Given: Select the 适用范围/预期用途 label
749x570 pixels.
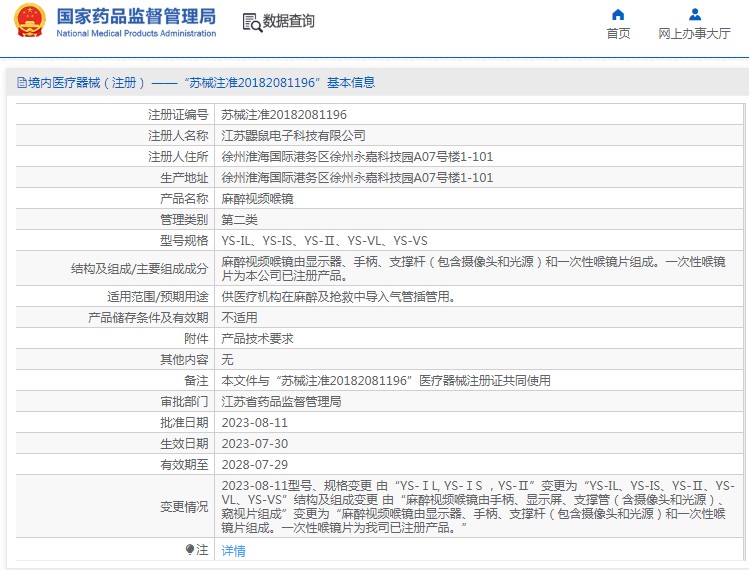Looking at the screenshot, I should click(x=158, y=297).
